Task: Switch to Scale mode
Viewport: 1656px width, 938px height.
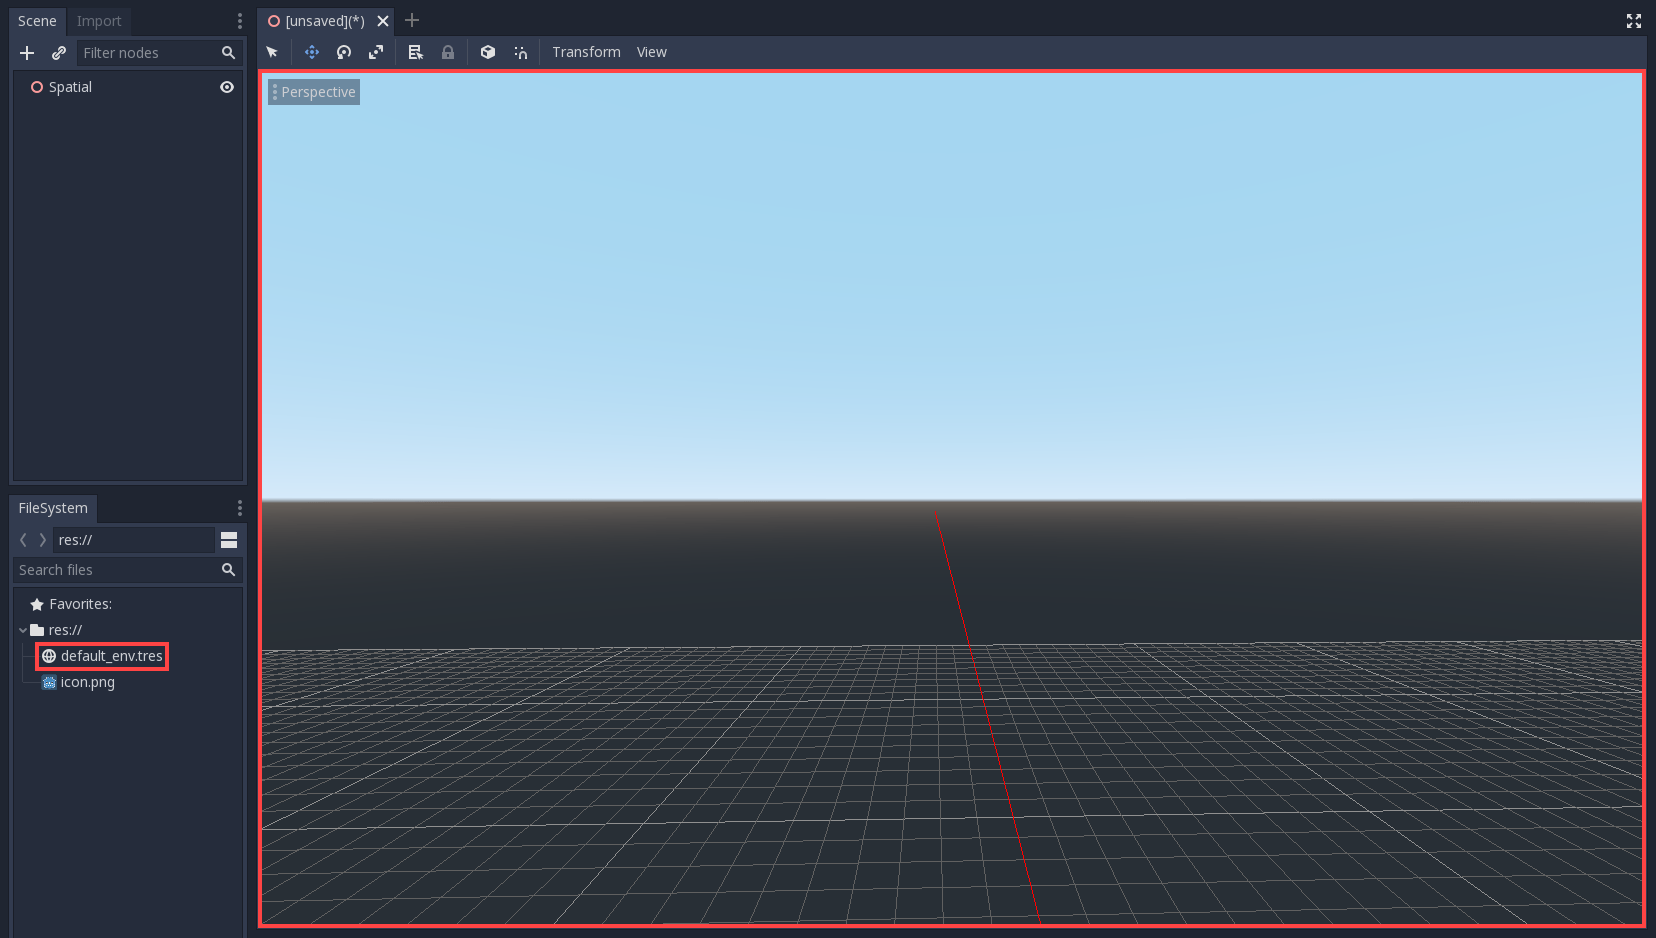Action: pos(376,52)
